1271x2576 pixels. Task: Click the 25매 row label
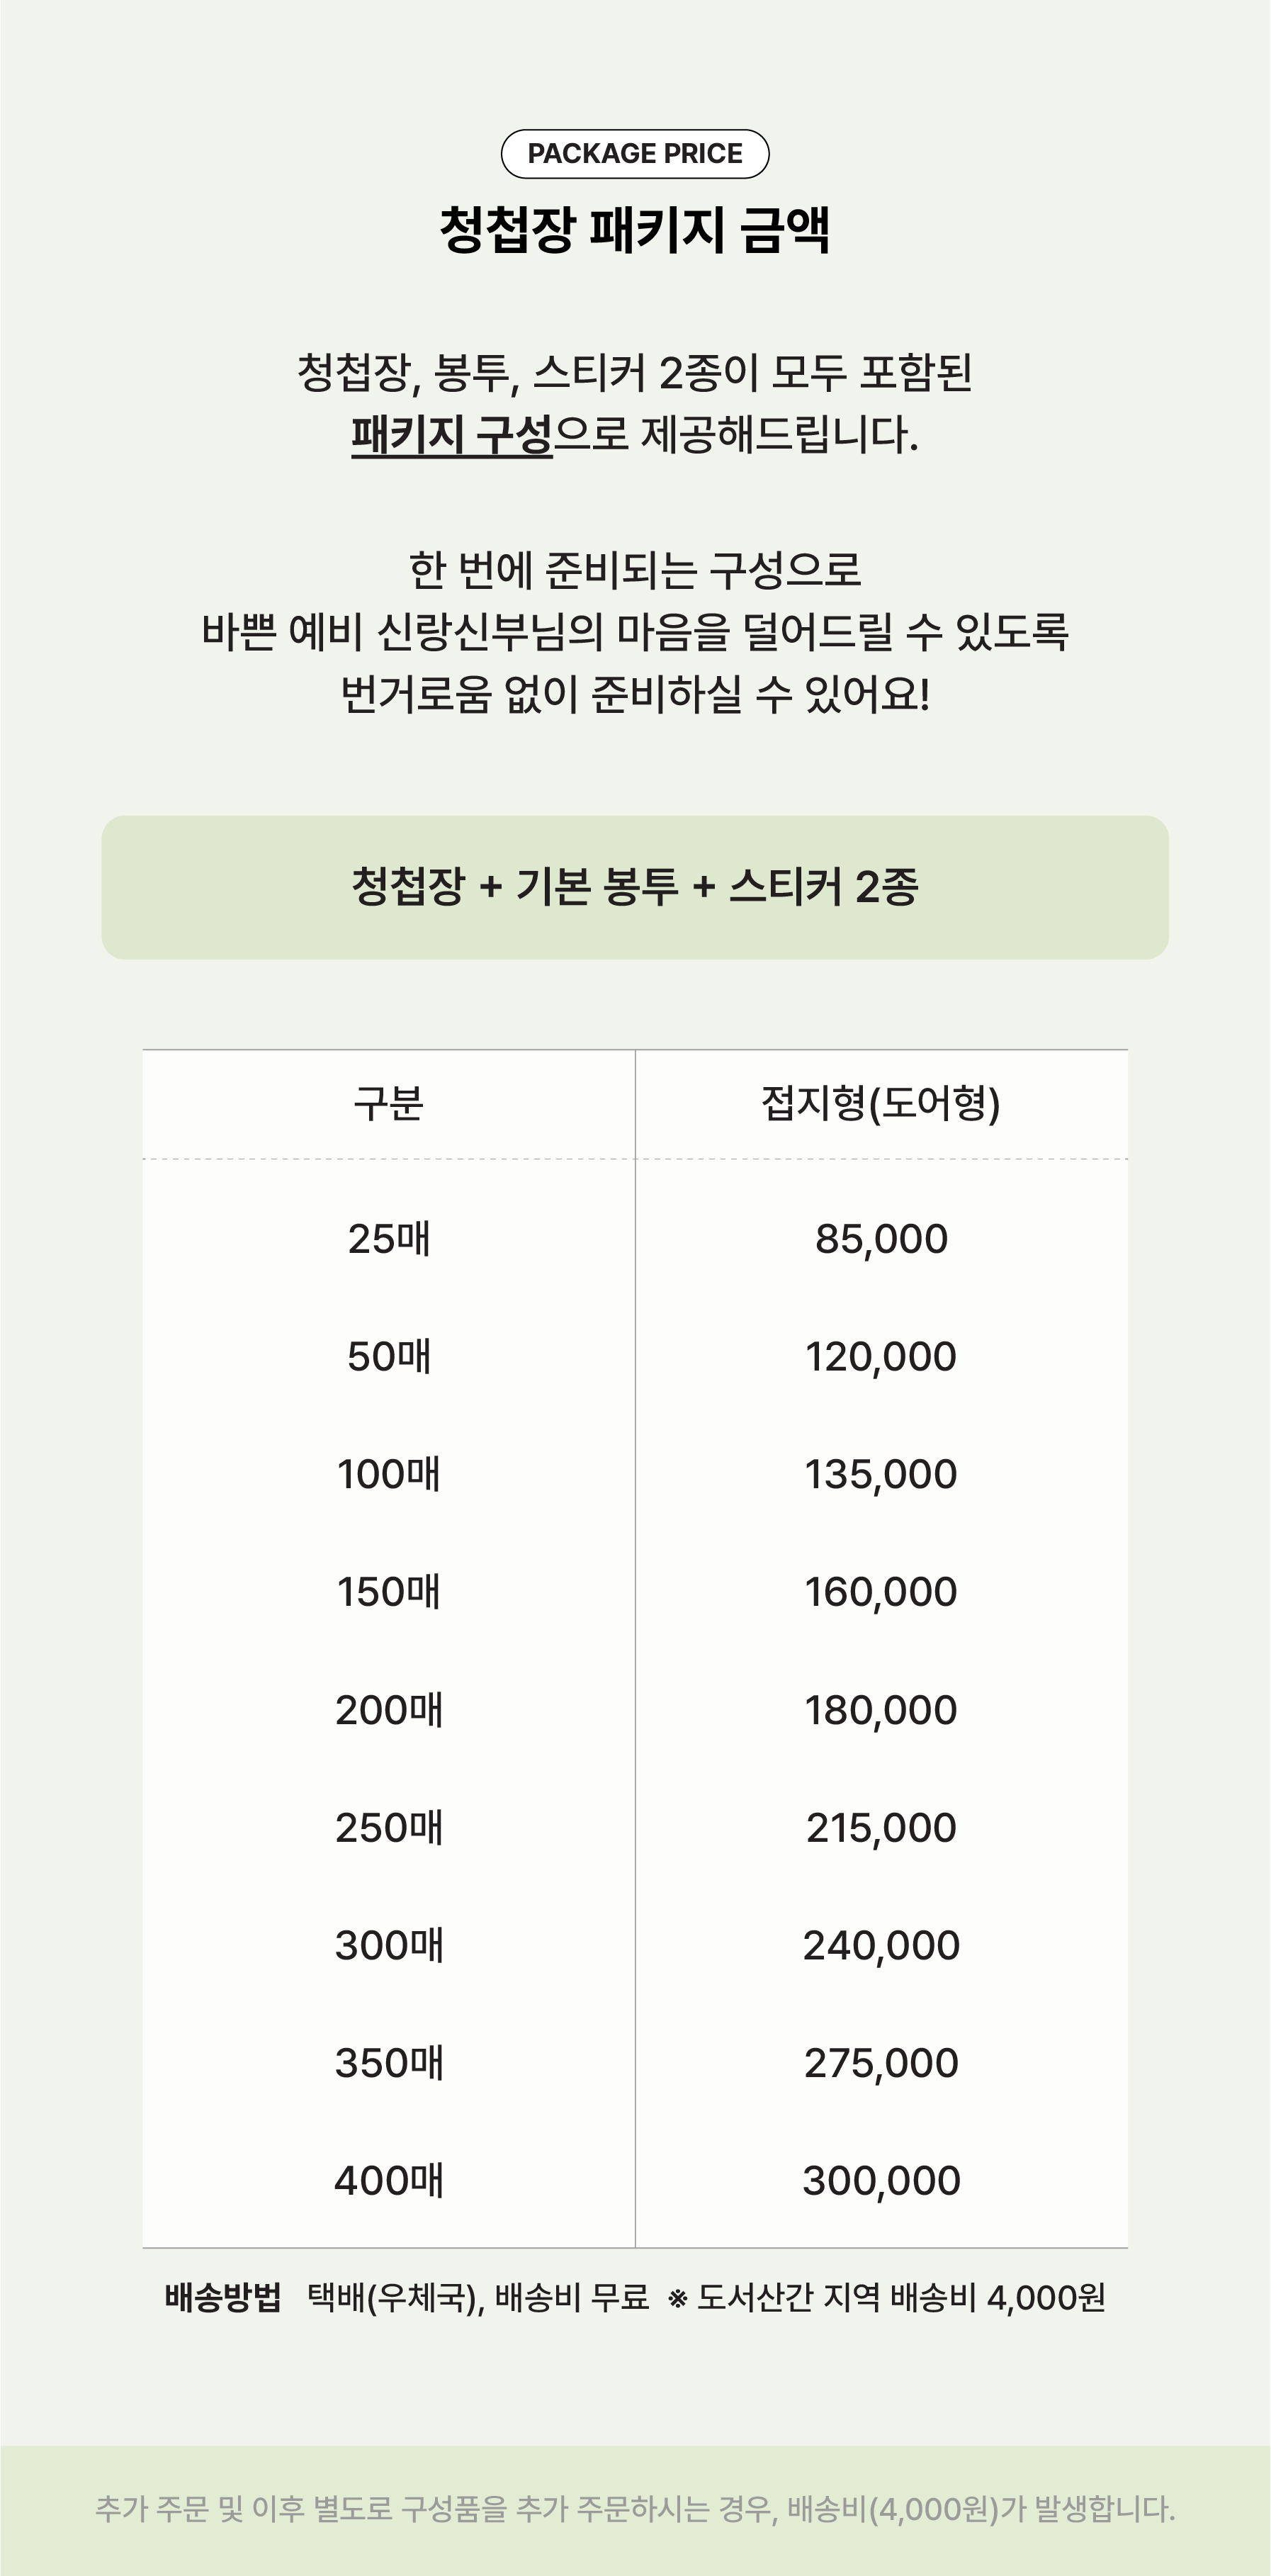point(389,1239)
